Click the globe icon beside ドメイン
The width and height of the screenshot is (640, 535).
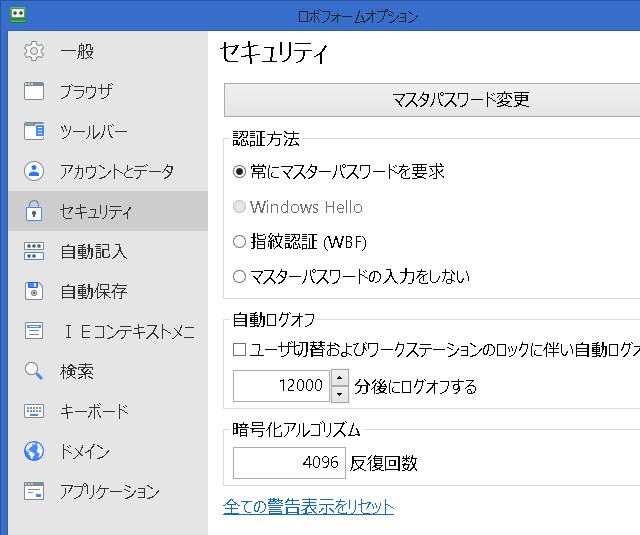click(34, 451)
